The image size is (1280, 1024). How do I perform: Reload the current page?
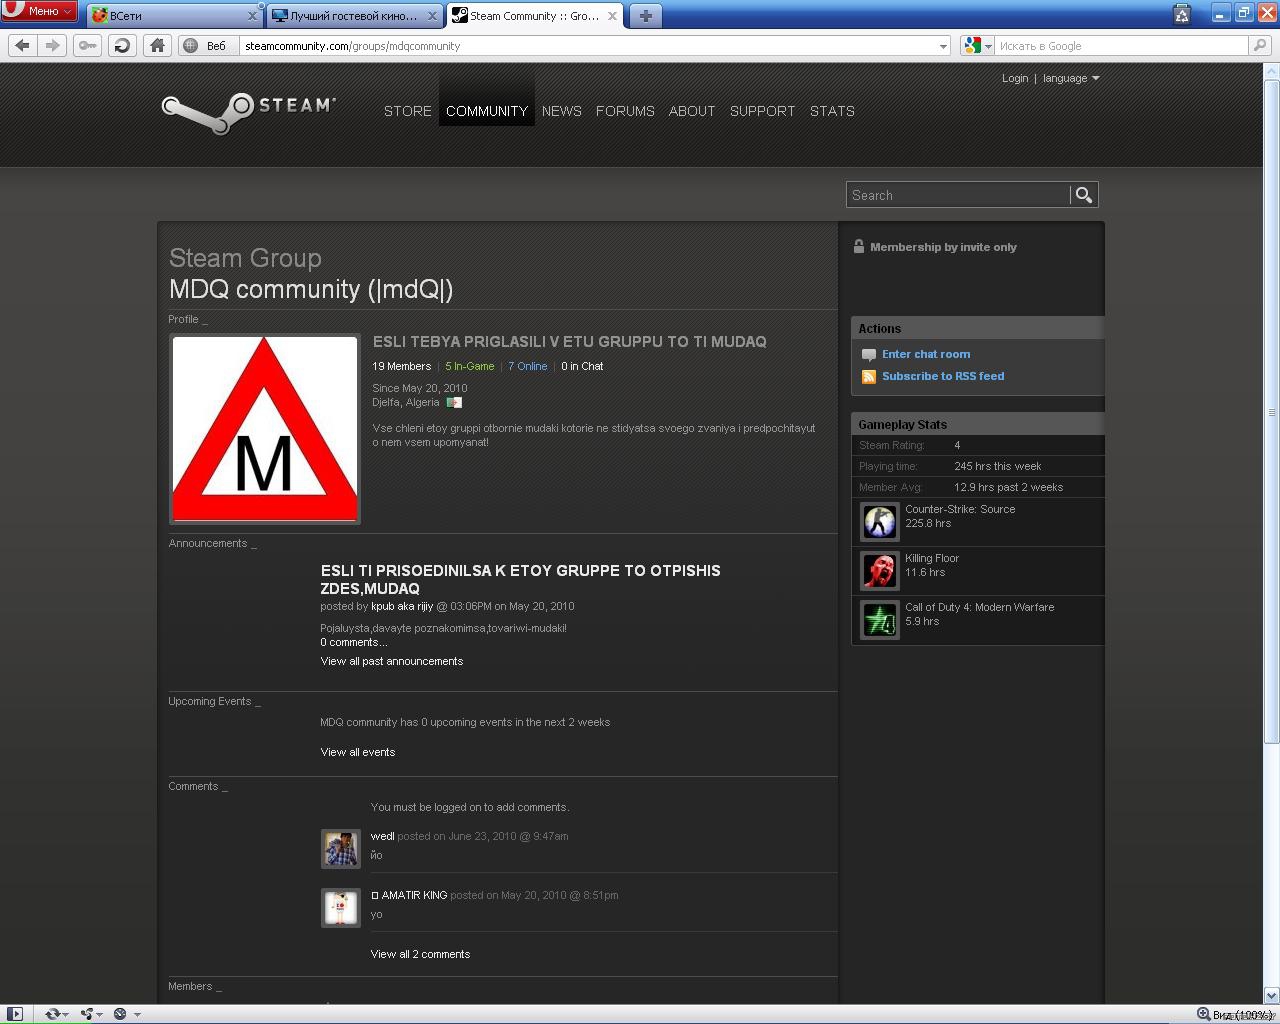click(122, 45)
